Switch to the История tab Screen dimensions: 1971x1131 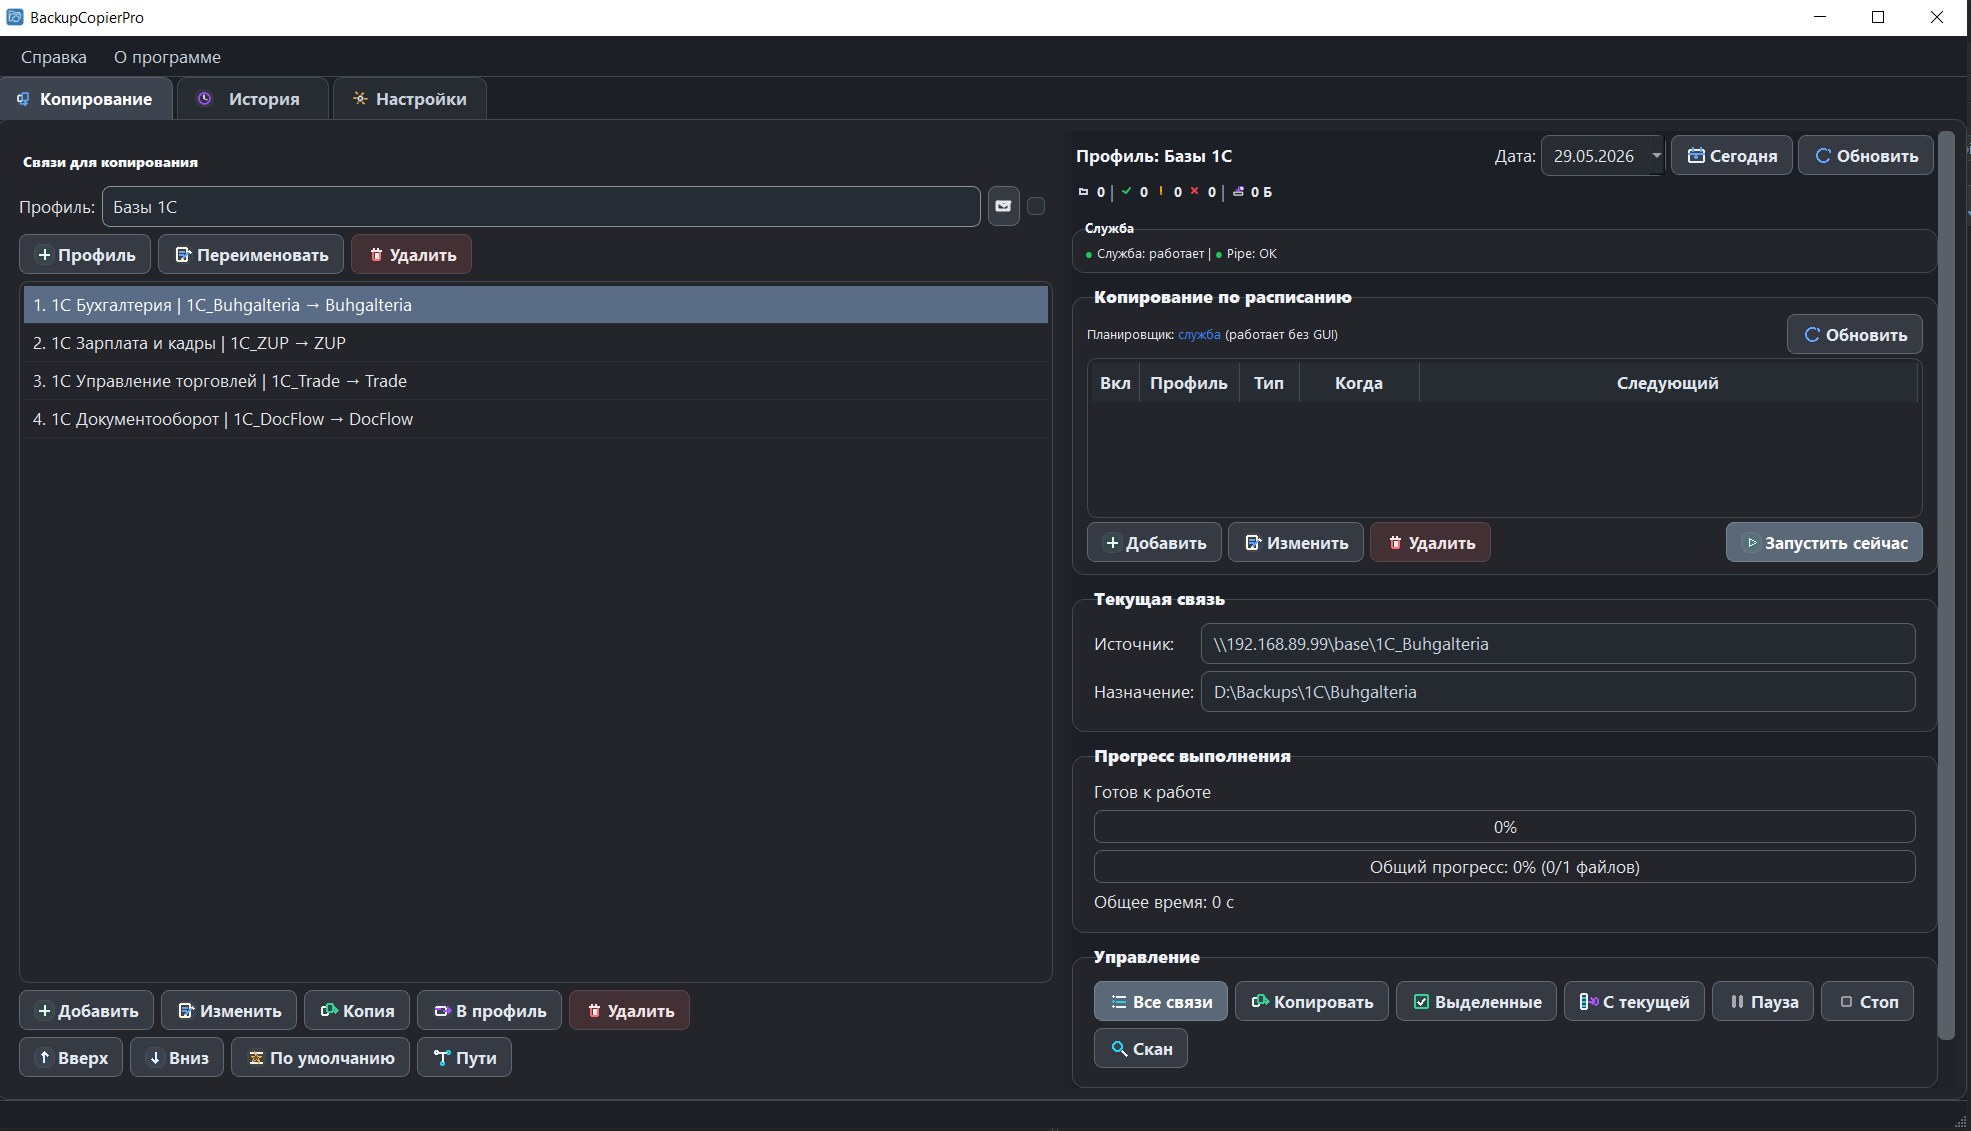pos(251,99)
